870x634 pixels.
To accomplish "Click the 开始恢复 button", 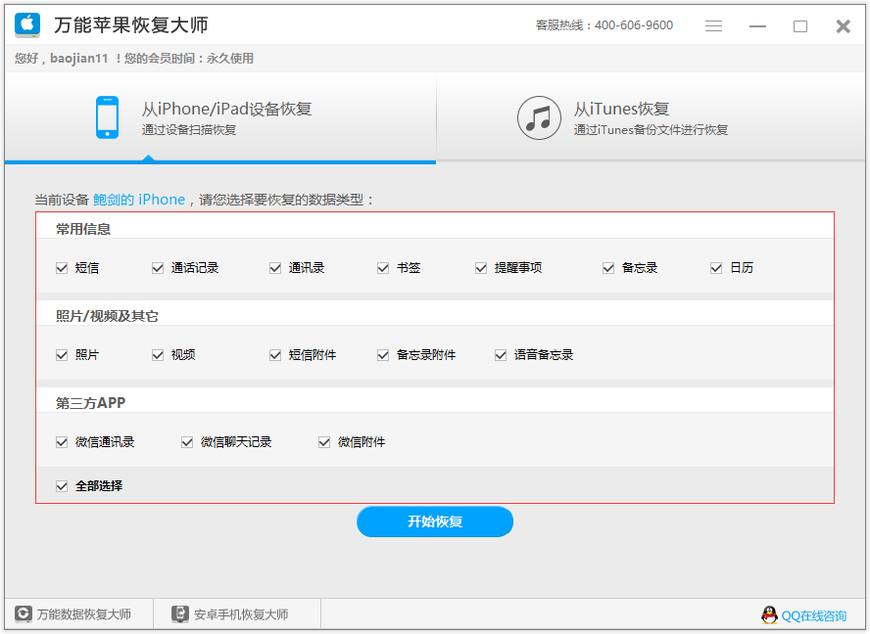I will coord(434,521).
